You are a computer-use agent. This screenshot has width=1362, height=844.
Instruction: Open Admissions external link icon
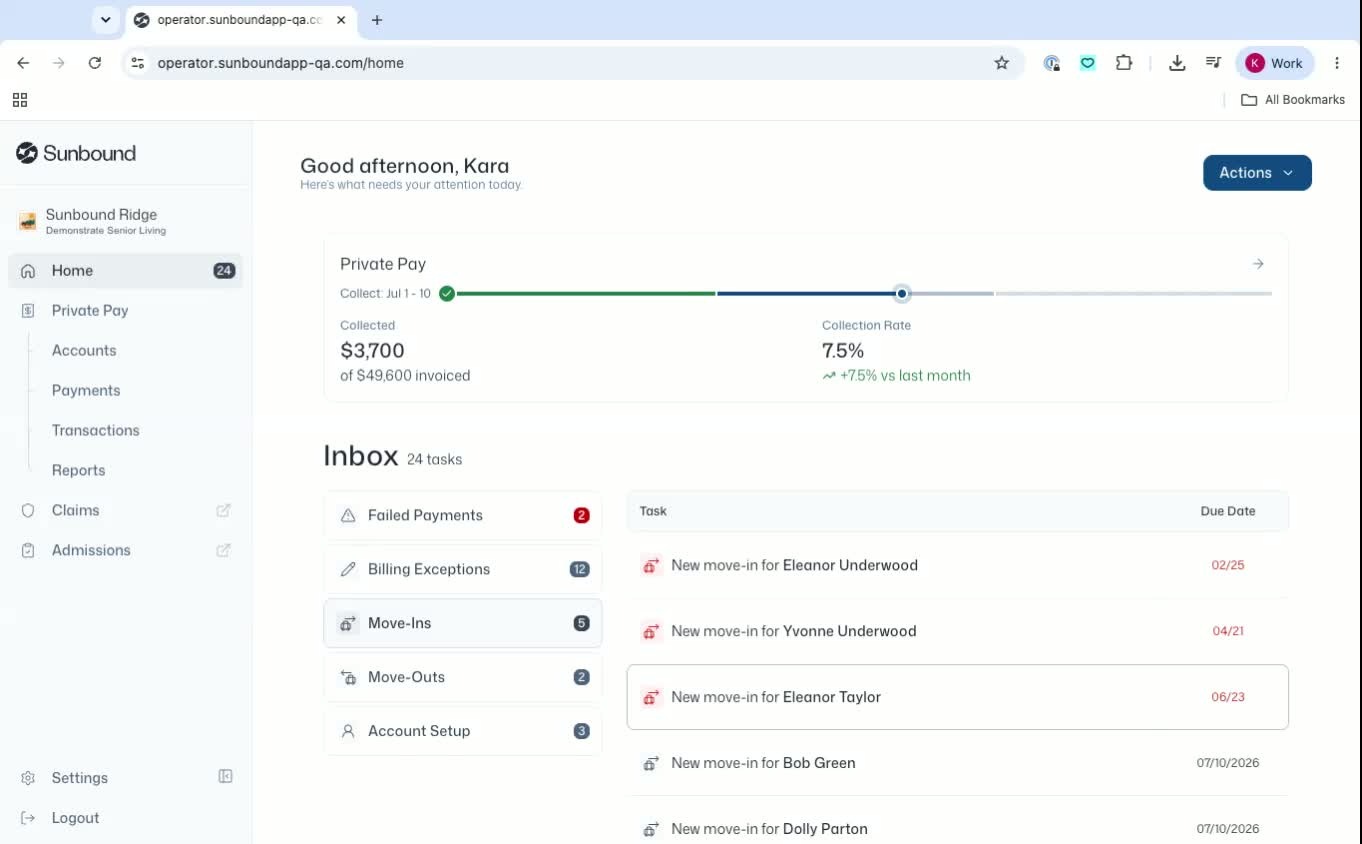click(224, 550)
